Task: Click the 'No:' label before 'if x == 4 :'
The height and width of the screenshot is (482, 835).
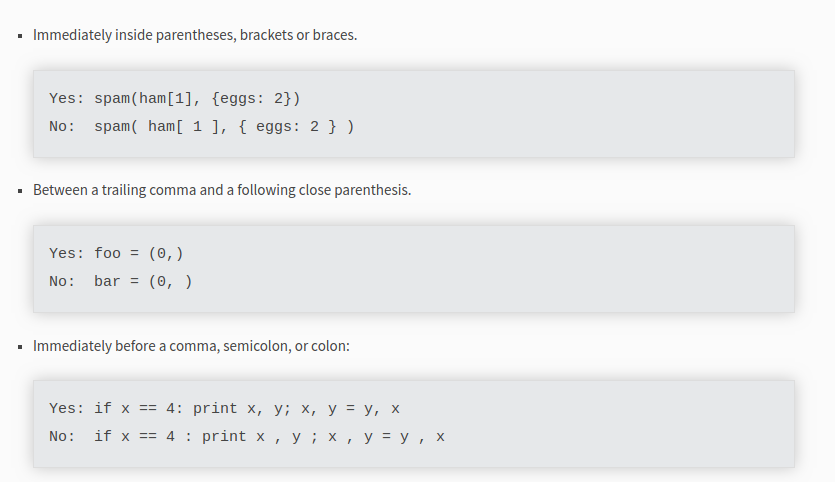Action: click(x=62, y=437)
